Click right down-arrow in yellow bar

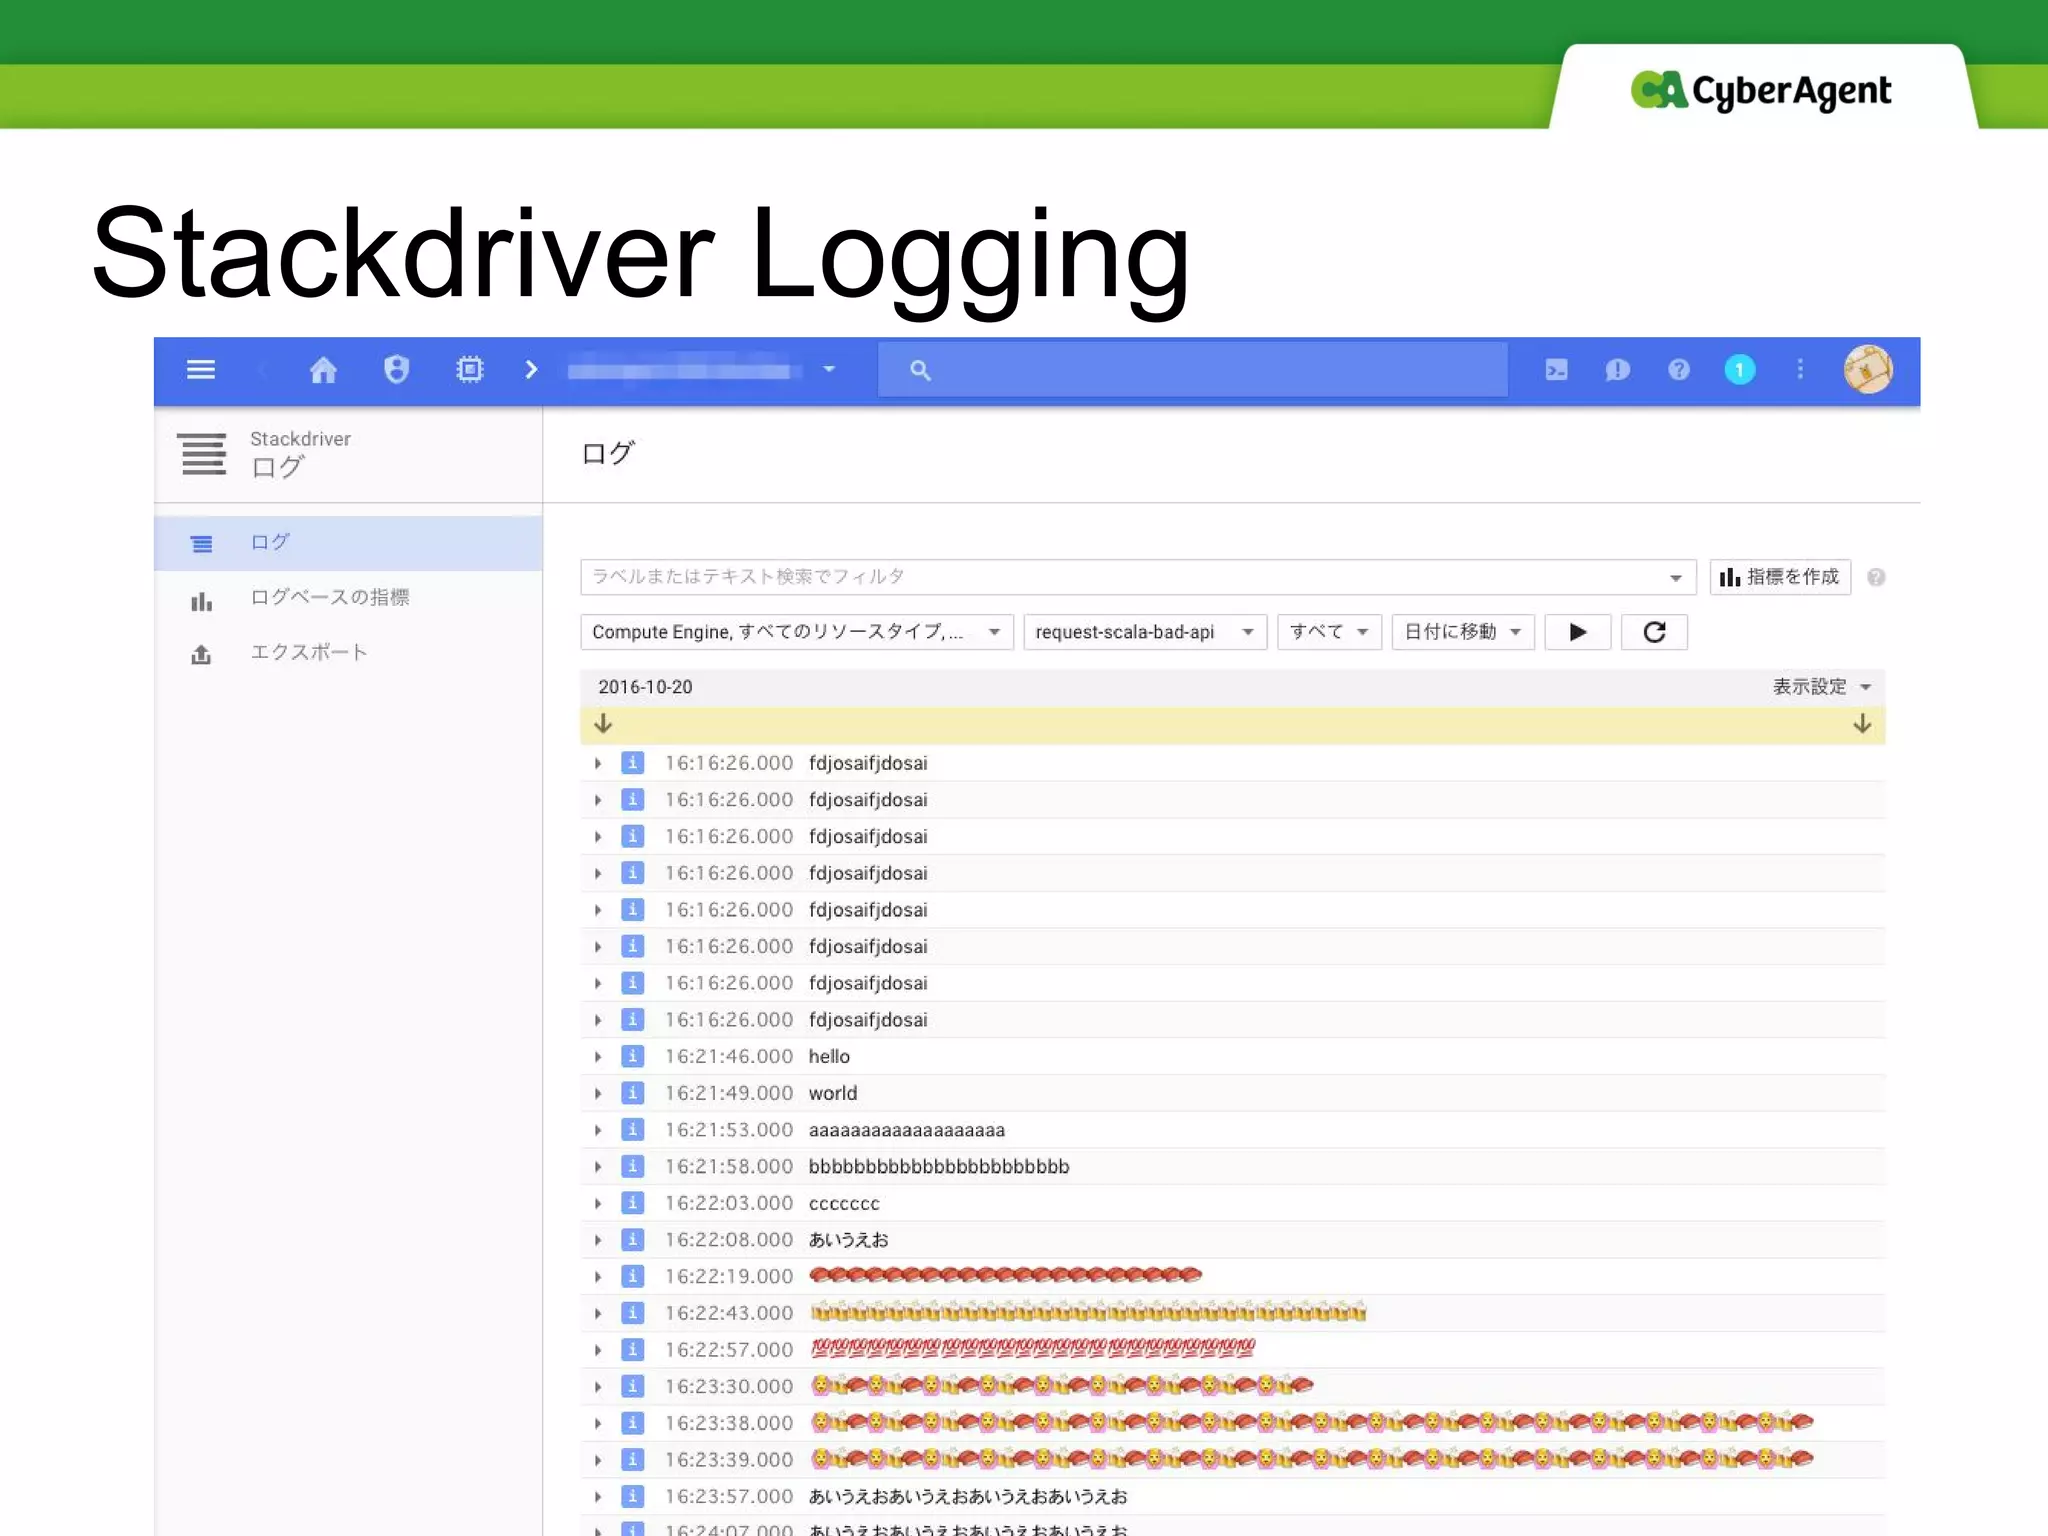1862,724
